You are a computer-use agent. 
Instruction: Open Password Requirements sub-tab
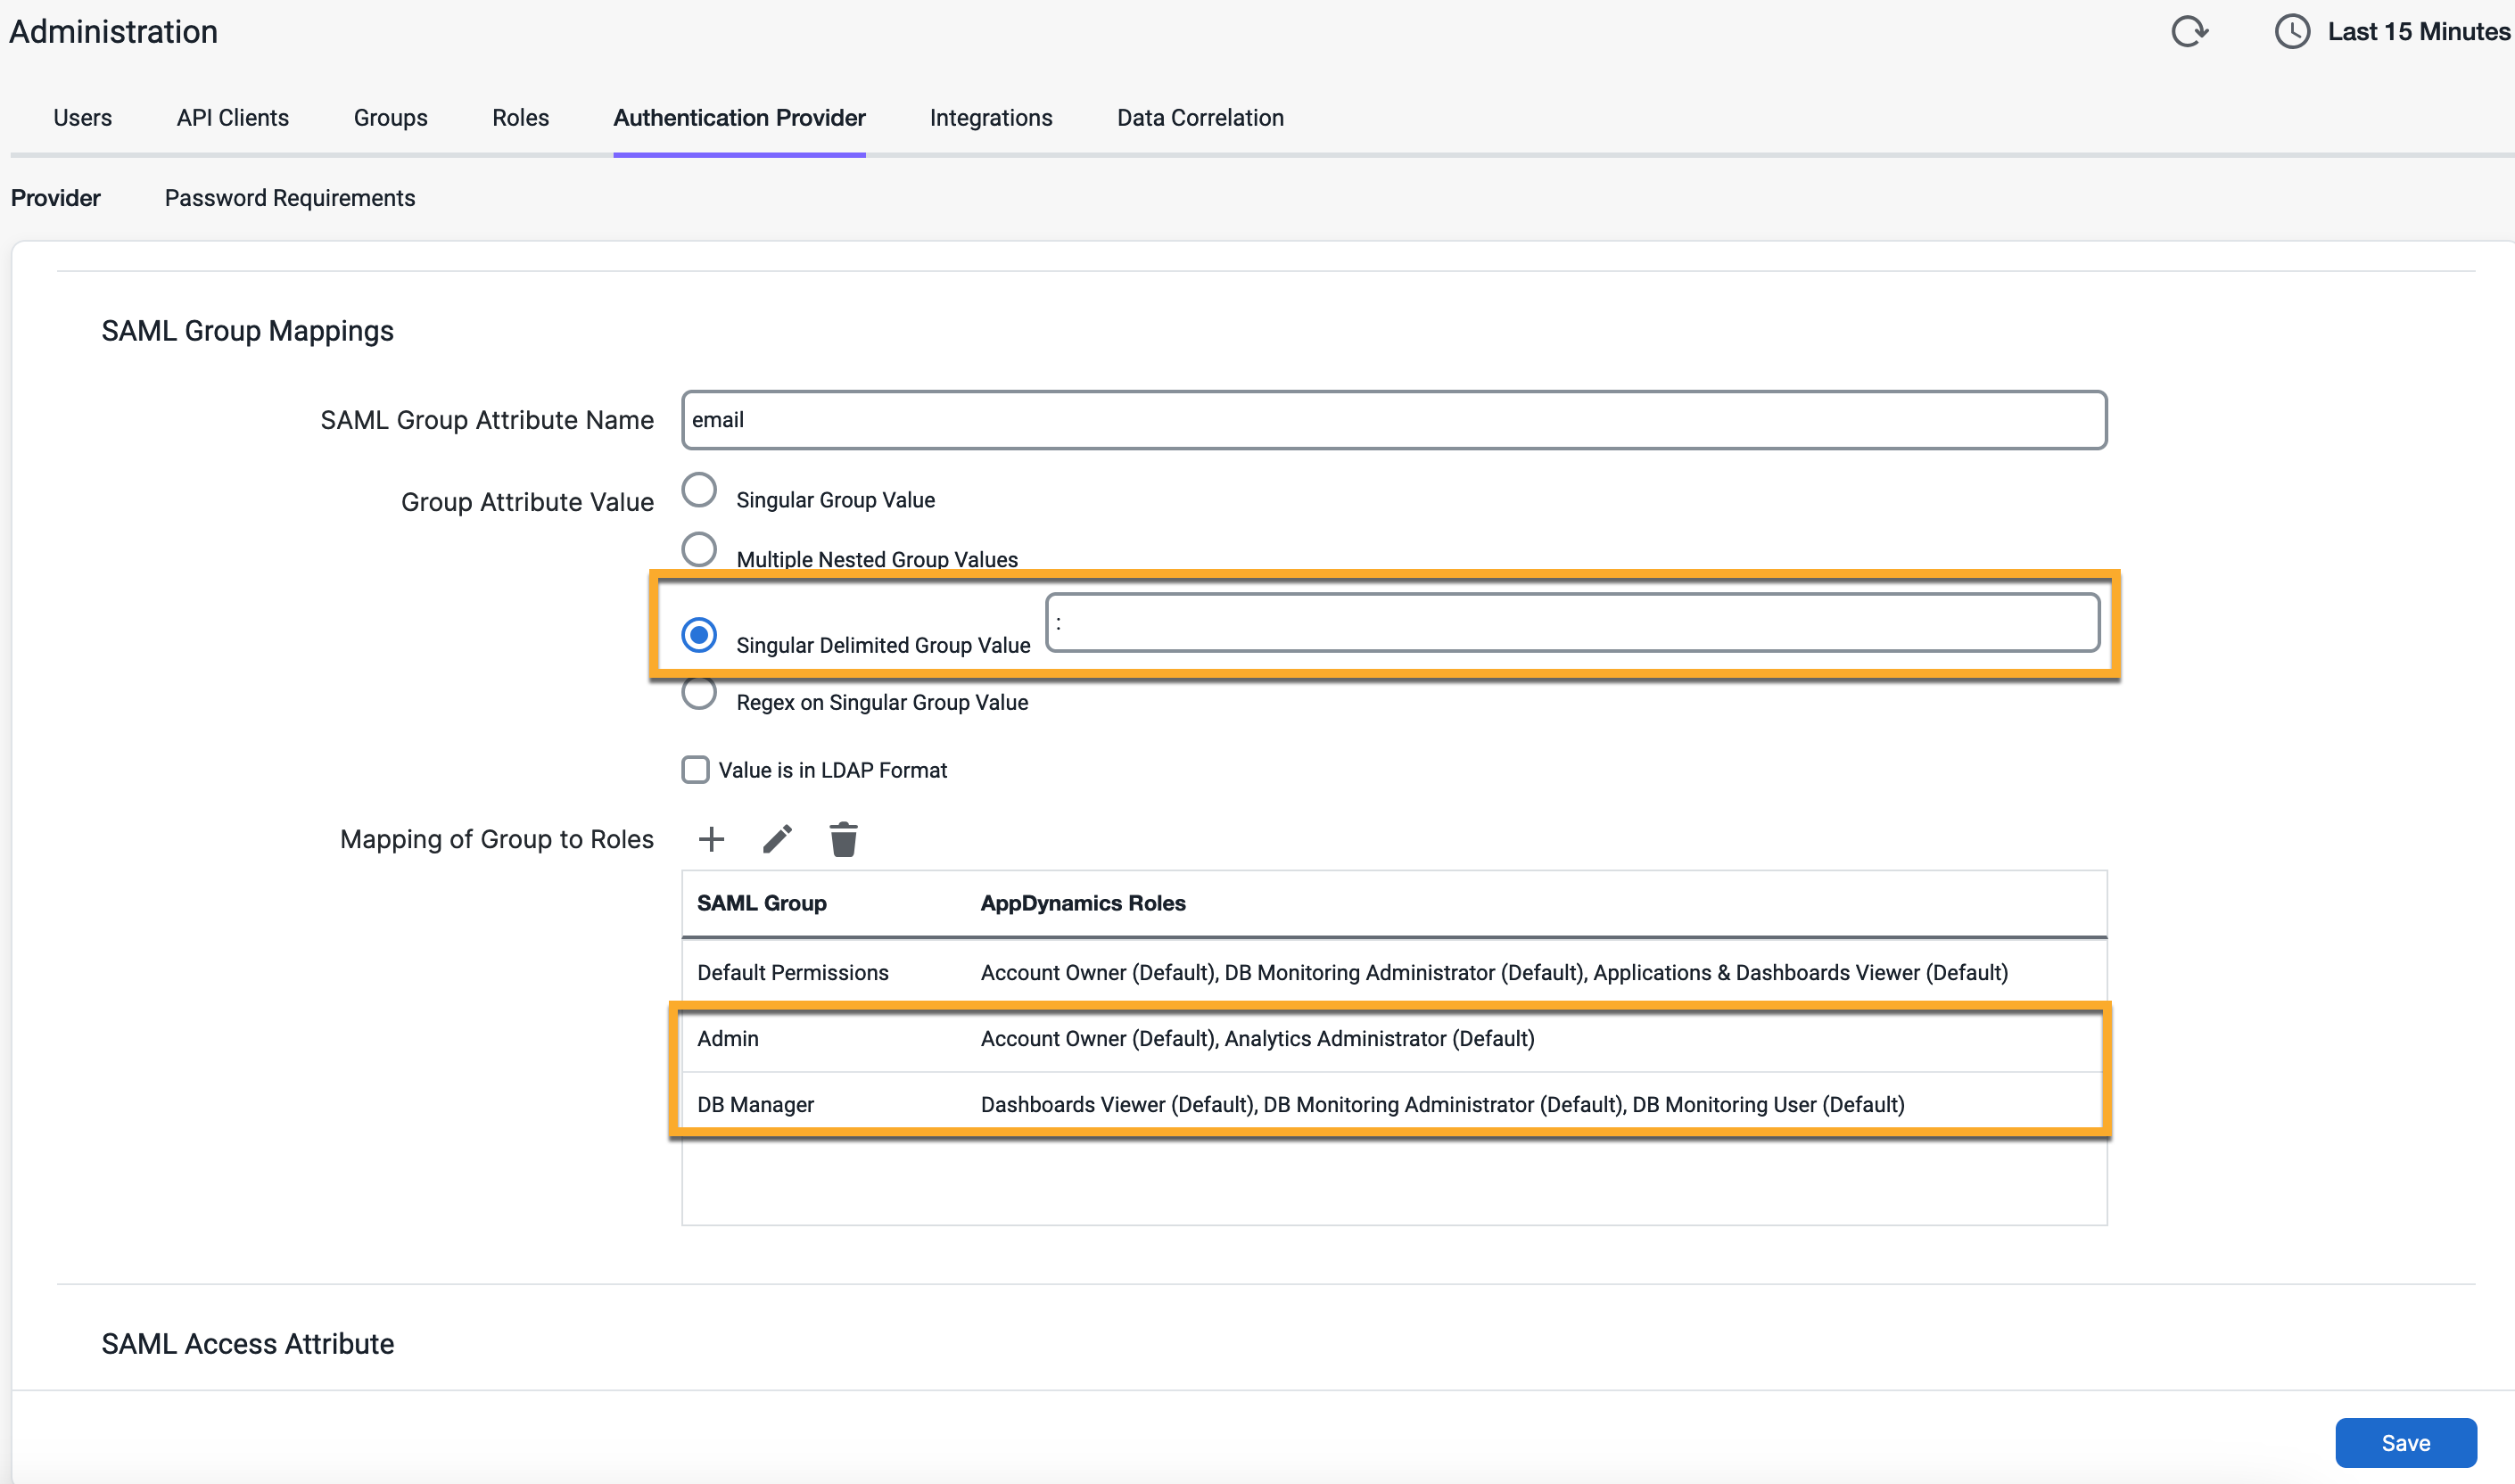289,198
